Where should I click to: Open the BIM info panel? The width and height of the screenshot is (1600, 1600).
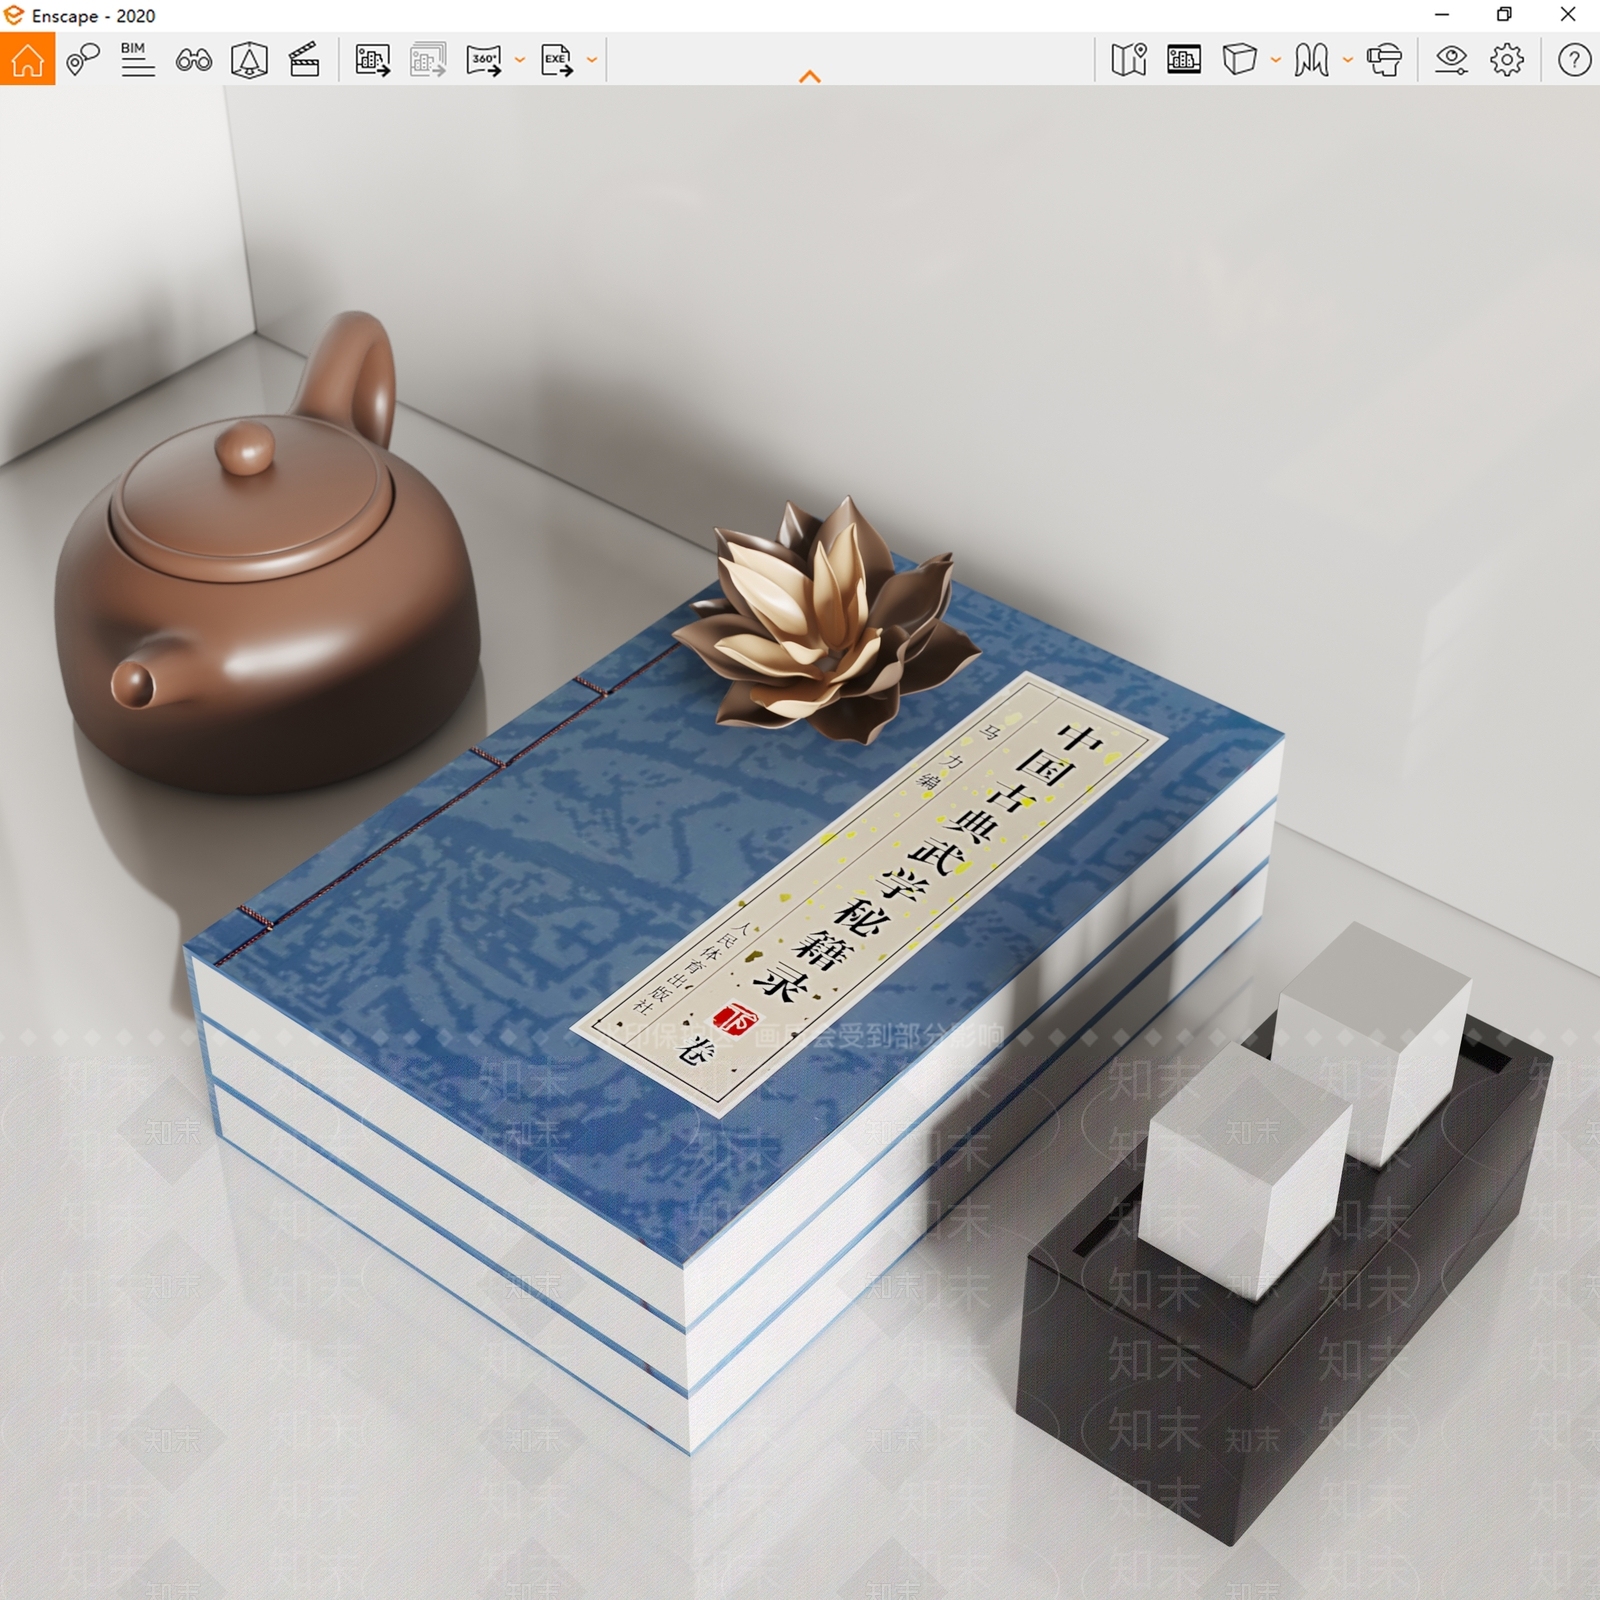(x=138, y=60)
